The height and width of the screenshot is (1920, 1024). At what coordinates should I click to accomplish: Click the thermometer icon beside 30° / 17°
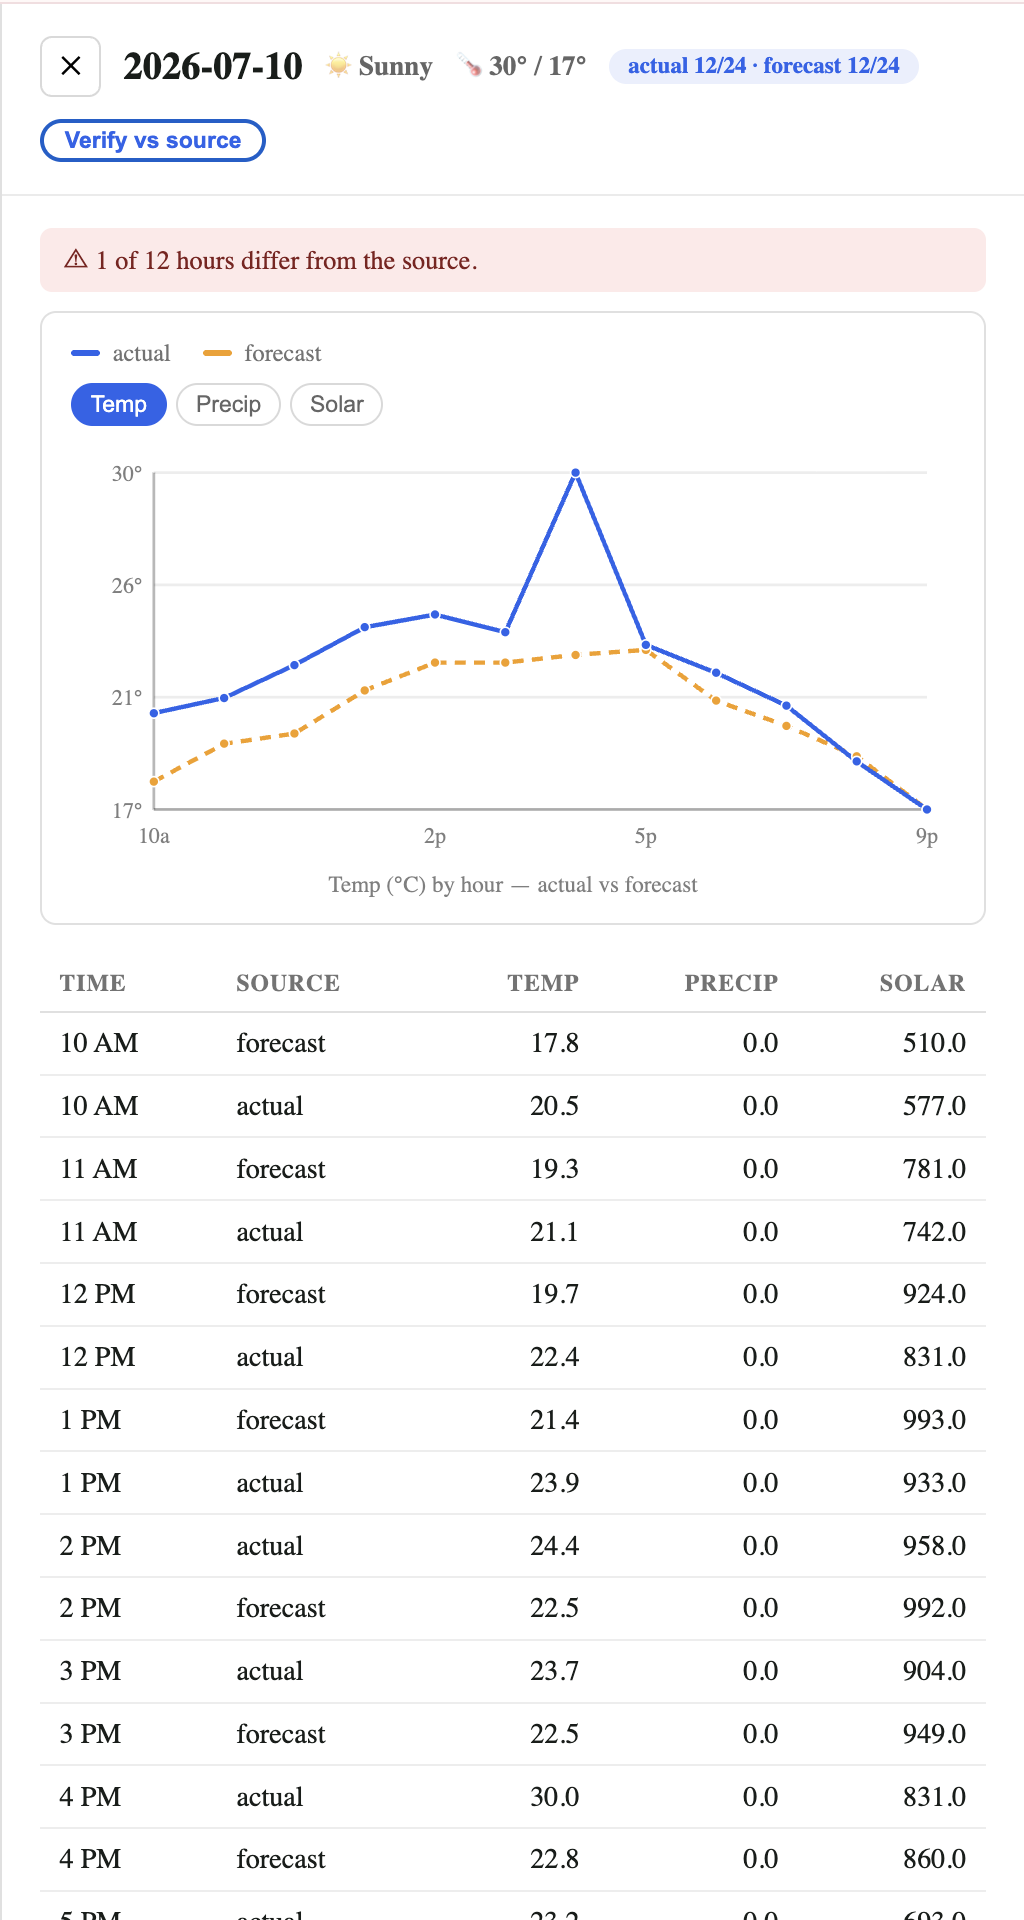470,66
